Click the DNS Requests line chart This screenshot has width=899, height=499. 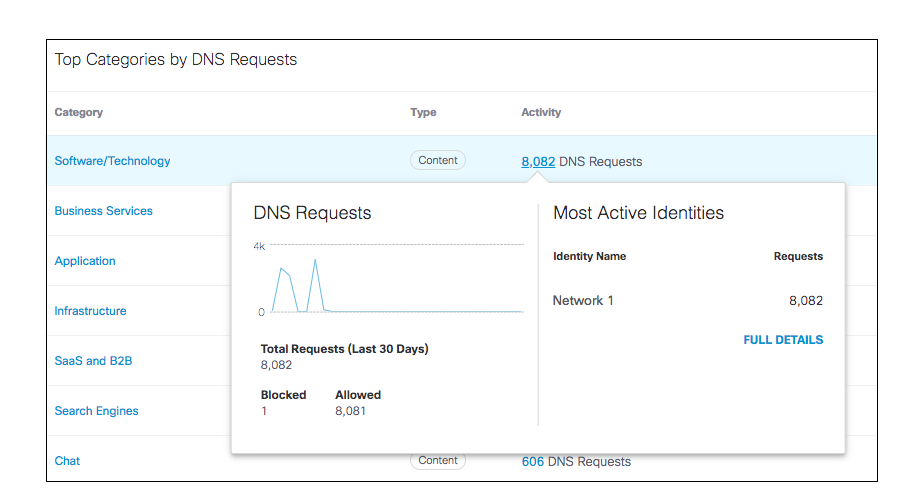(397, 280)
